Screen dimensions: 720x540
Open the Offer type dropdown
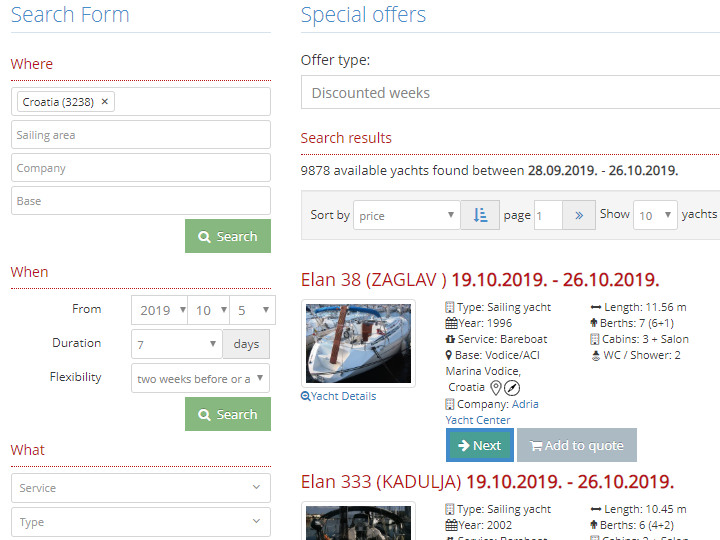(510, 93)
